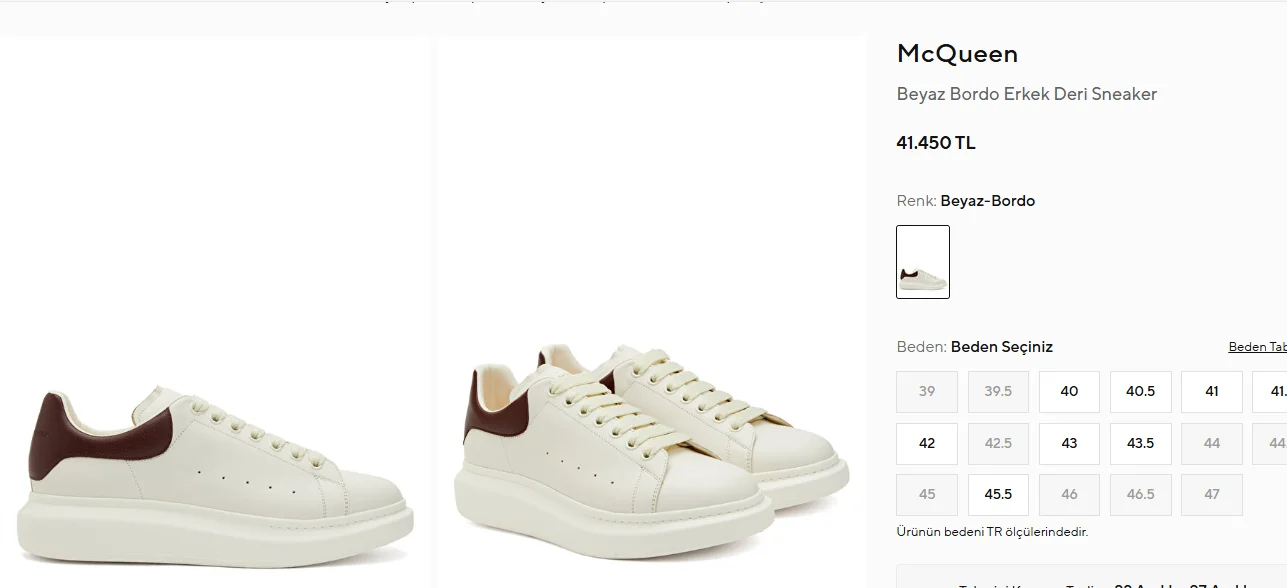This screenshot has width=1287, height=588.
Task: Pick size 43.5
Action: point(1140,444)
